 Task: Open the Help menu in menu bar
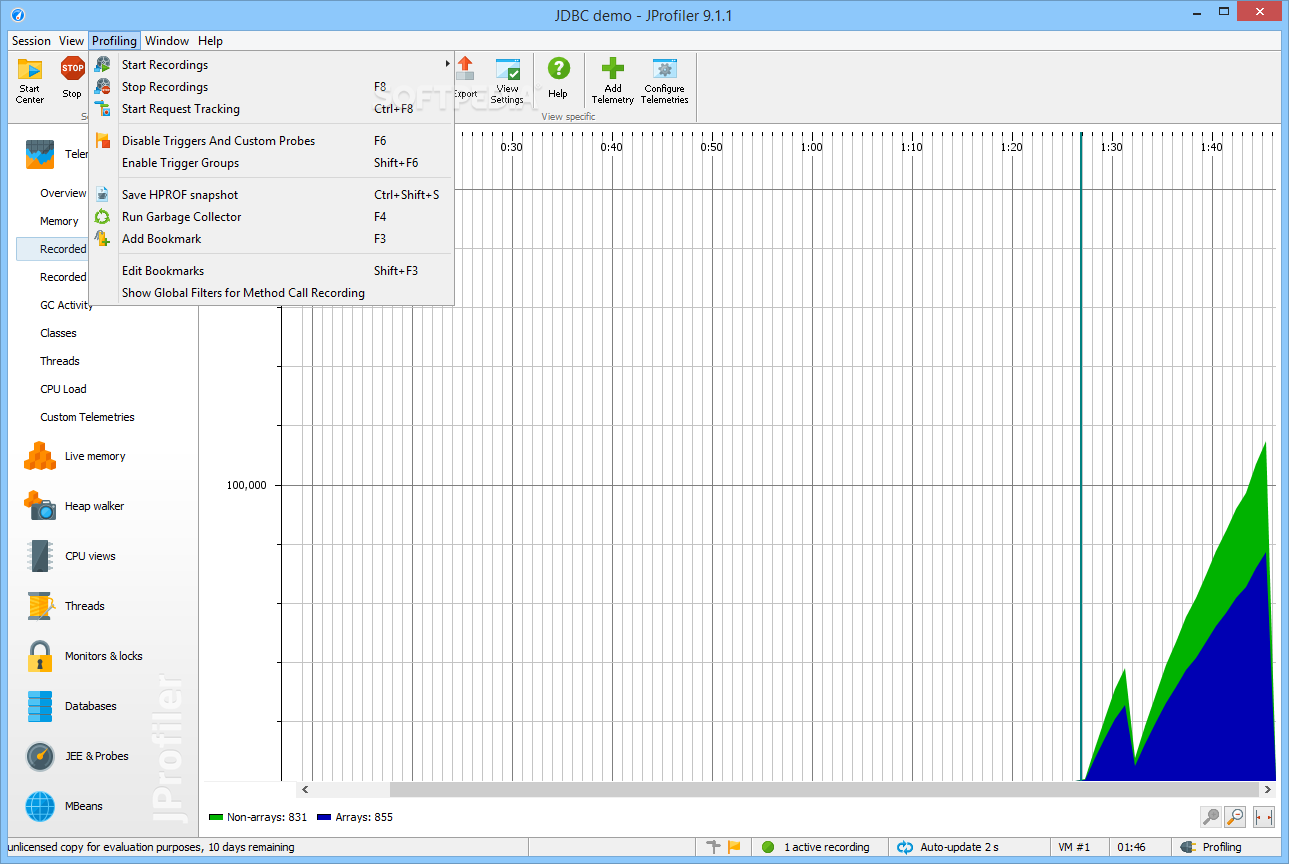pyautogui.click(x=210, y=41)
